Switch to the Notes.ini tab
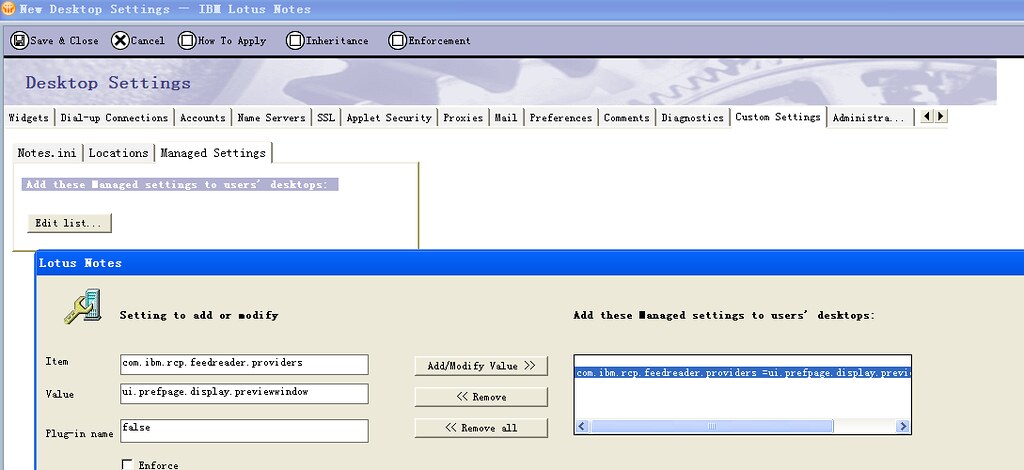1024x470 pixels. pyautogui.click(x=47, y=153)
